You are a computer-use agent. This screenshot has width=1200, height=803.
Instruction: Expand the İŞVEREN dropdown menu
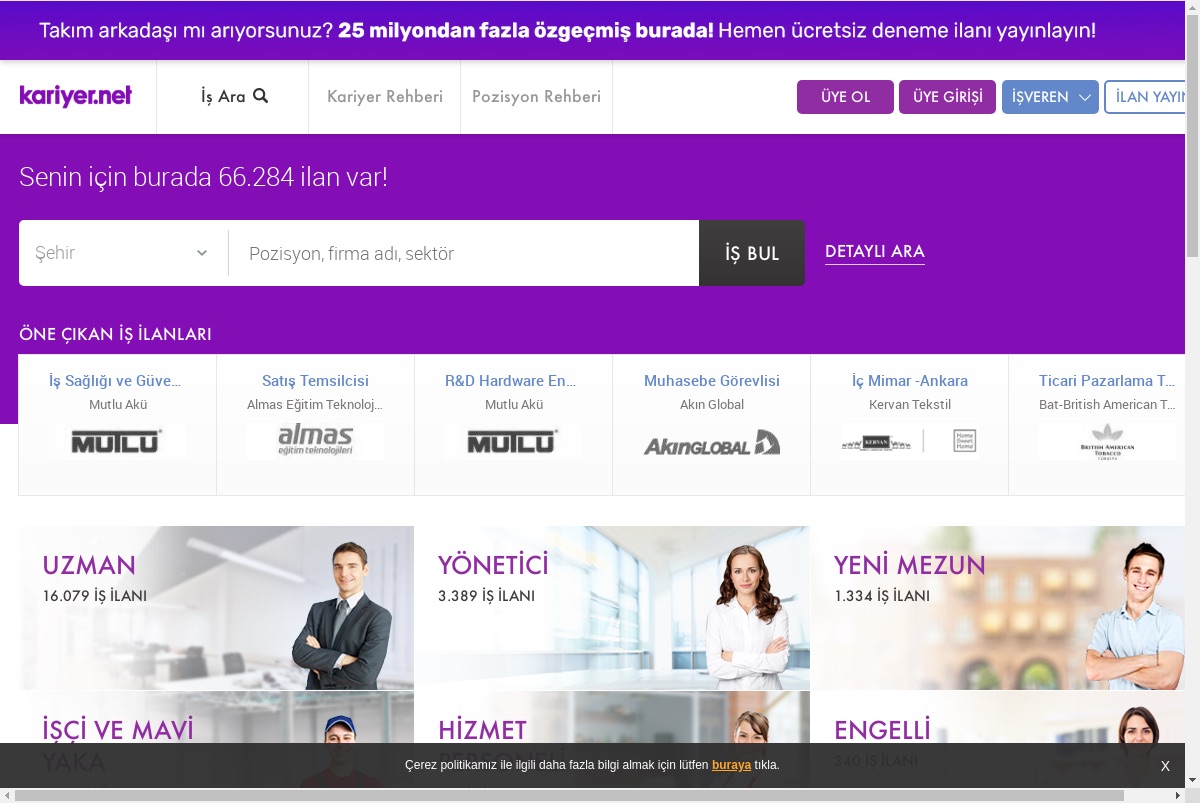[1050, 97]
